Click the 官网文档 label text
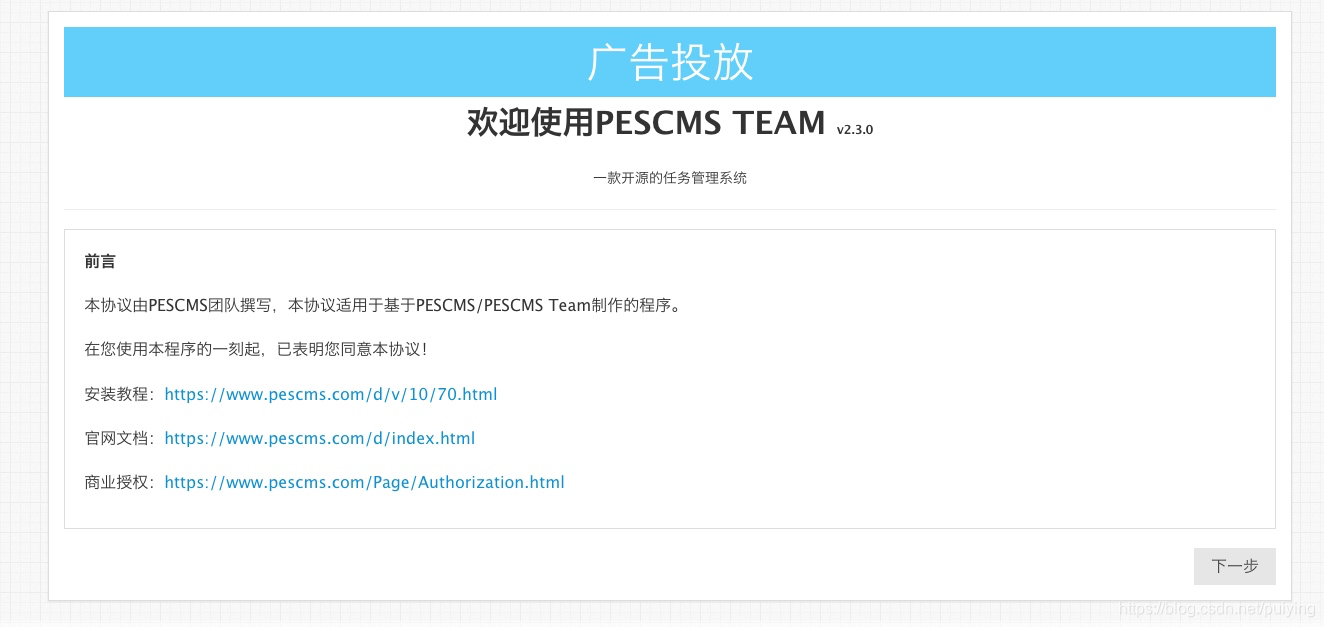Viewport: 1324px width, 627px height. tap(119, 438)
